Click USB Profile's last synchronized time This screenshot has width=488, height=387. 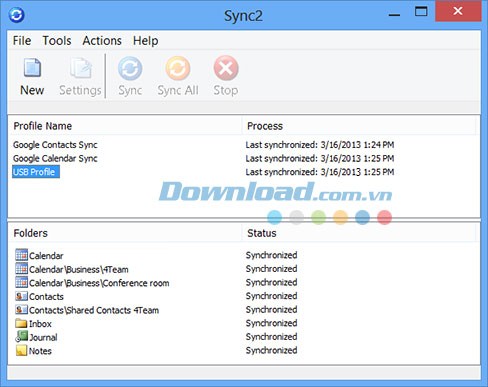tap(320, 172)
